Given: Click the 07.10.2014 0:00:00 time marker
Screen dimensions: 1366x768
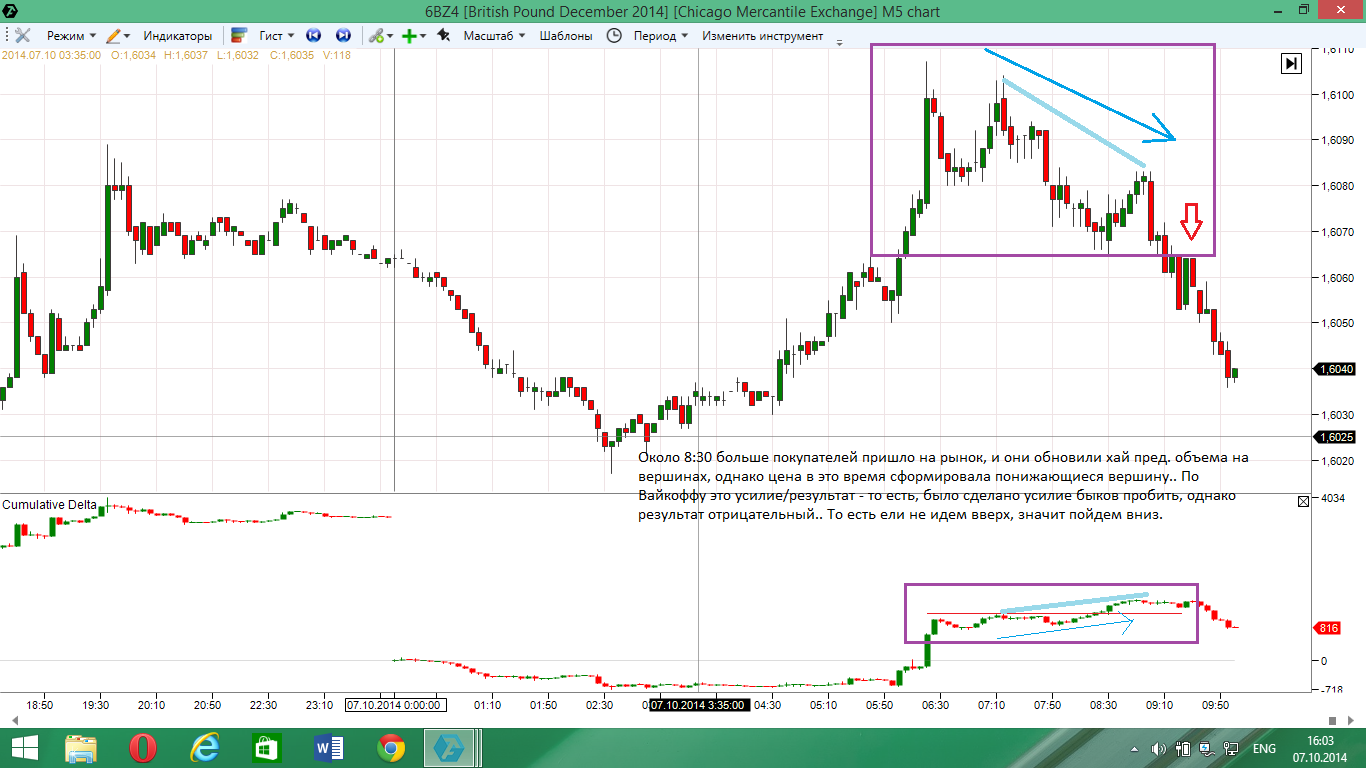Looking at the screenshot, I should 394,705.
